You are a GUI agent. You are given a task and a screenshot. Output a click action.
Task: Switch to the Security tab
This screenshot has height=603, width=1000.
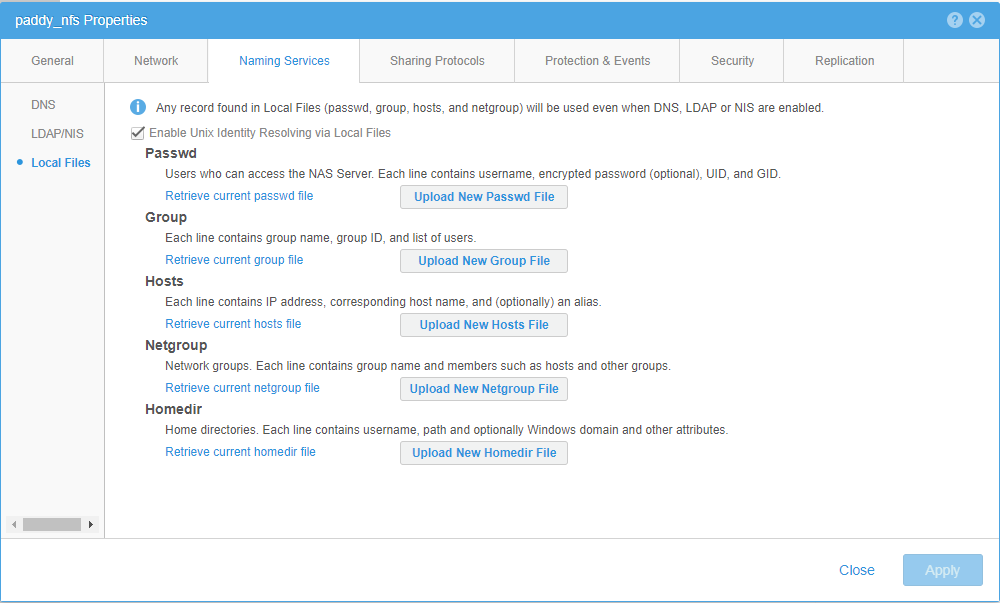point(731,60)
